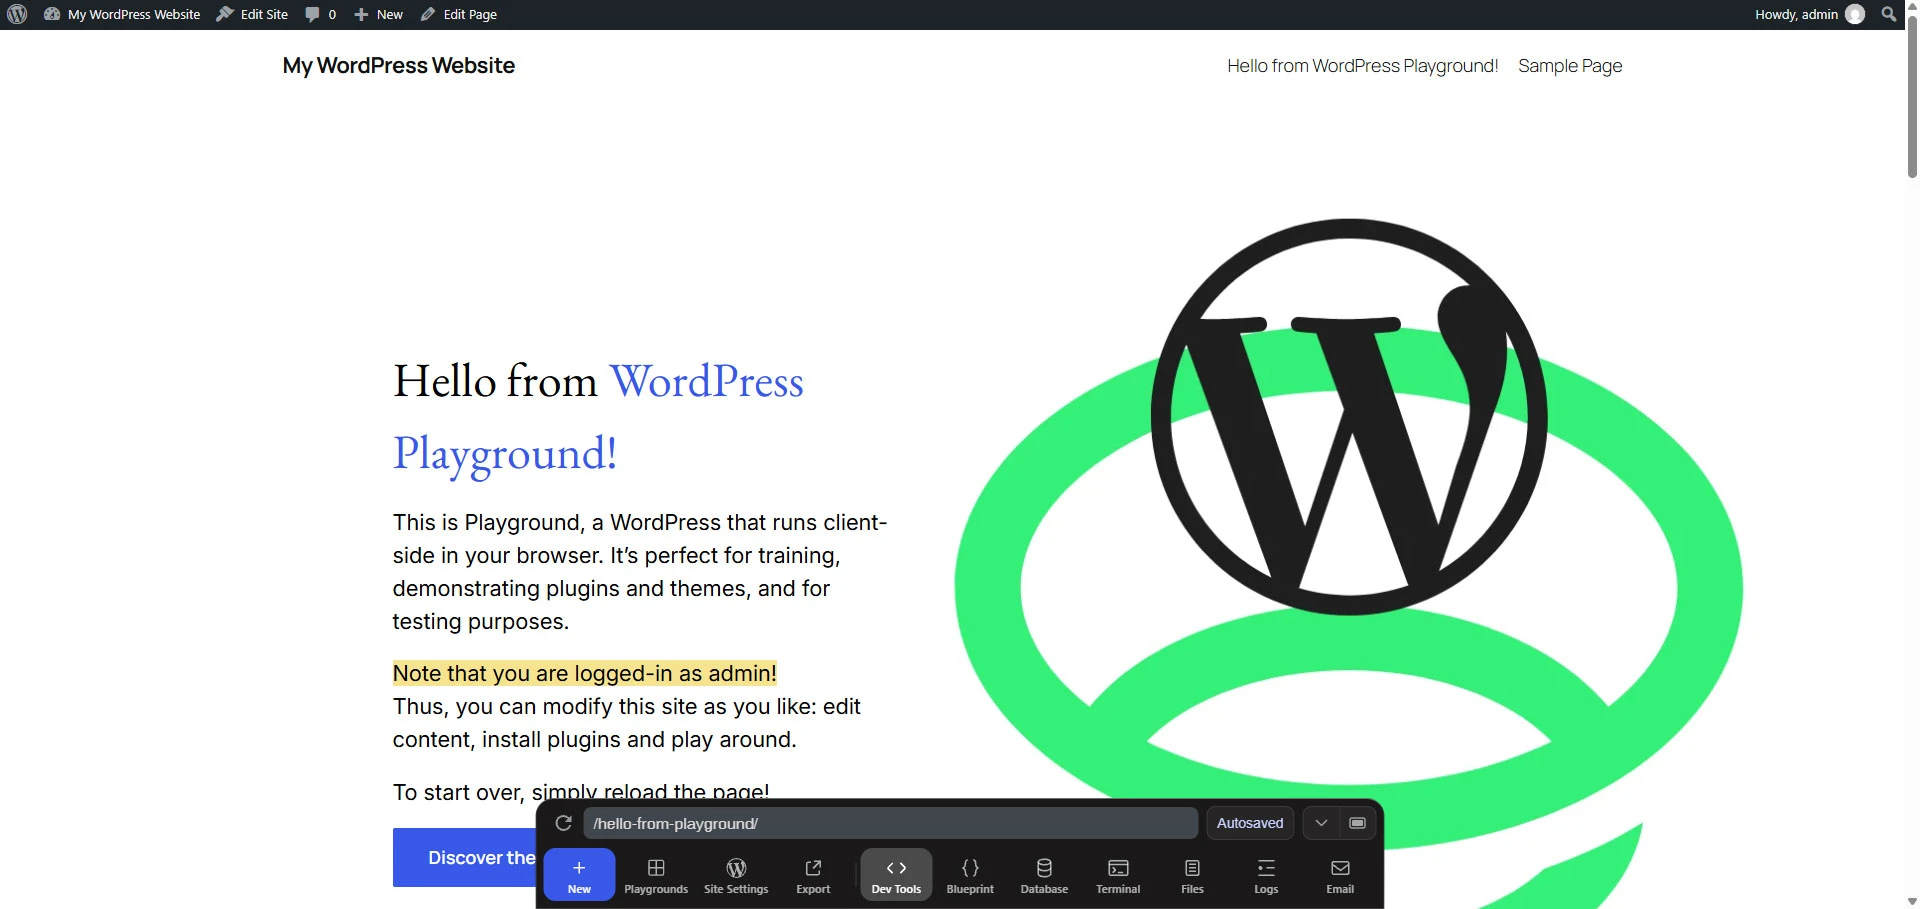The width and height of the screenshot is (1920, 909).
Task: Open Hello from WordPress Playground! nav link
Action: point(1362,66)
